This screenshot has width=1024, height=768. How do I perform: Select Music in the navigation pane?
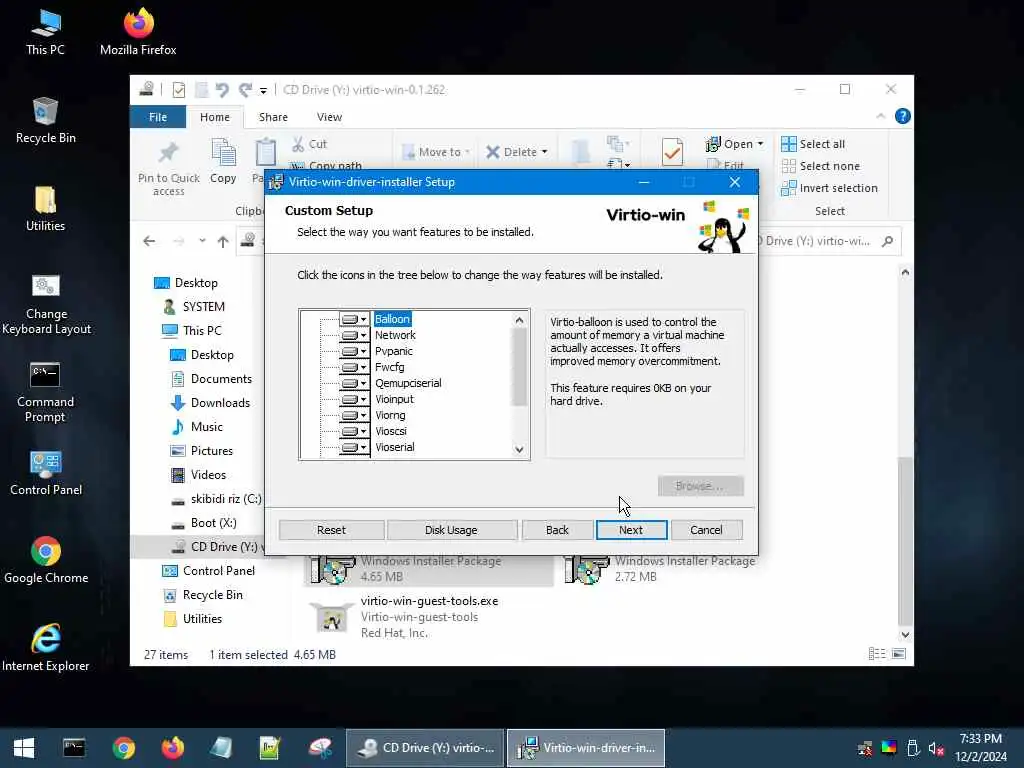point(196,427)
